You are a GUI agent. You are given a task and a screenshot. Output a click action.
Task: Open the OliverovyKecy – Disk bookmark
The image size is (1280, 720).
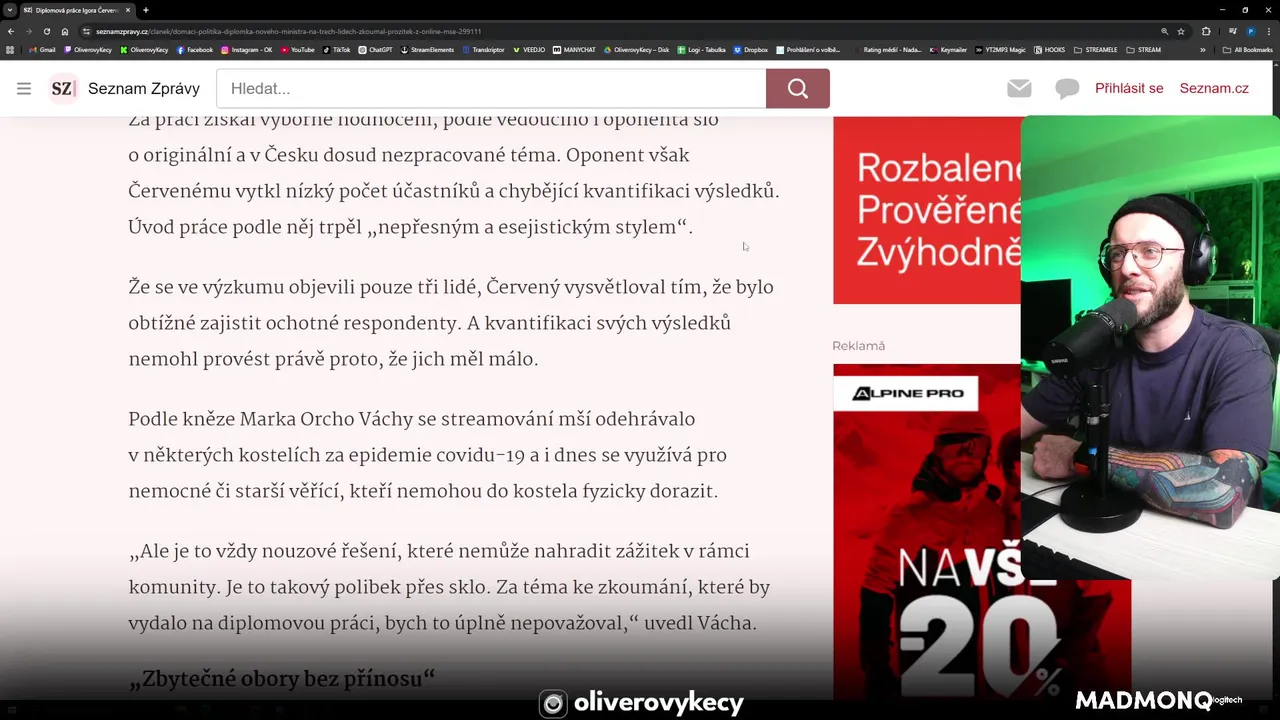(637, 49)
